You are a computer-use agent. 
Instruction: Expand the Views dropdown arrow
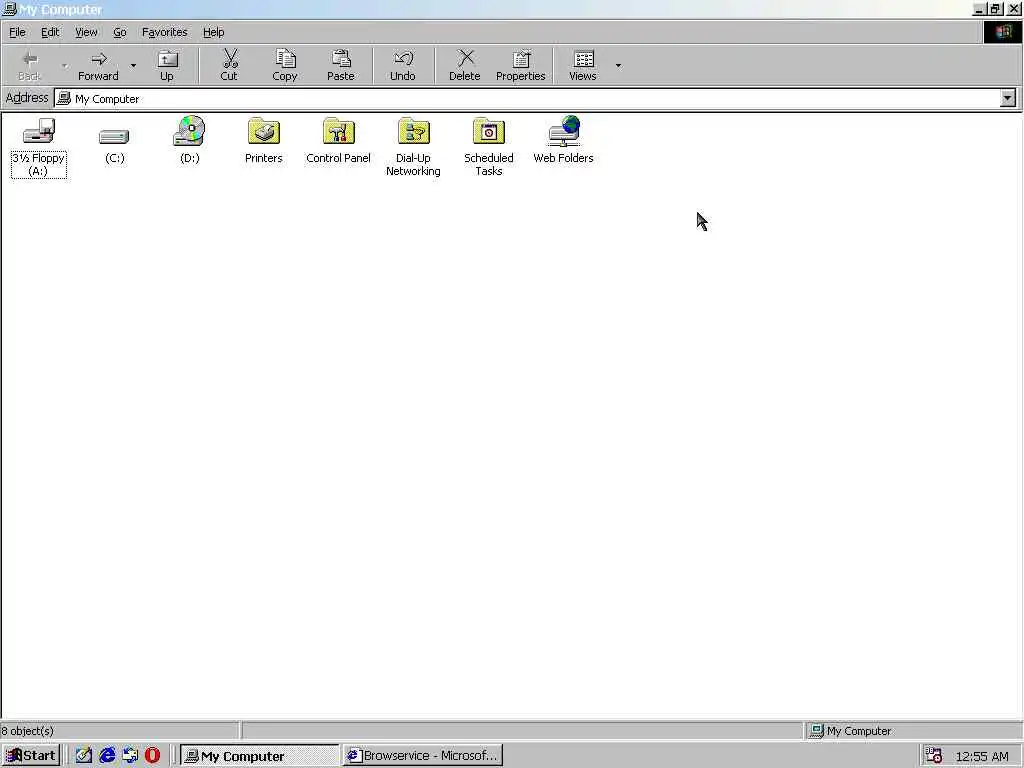click(618, 65)
